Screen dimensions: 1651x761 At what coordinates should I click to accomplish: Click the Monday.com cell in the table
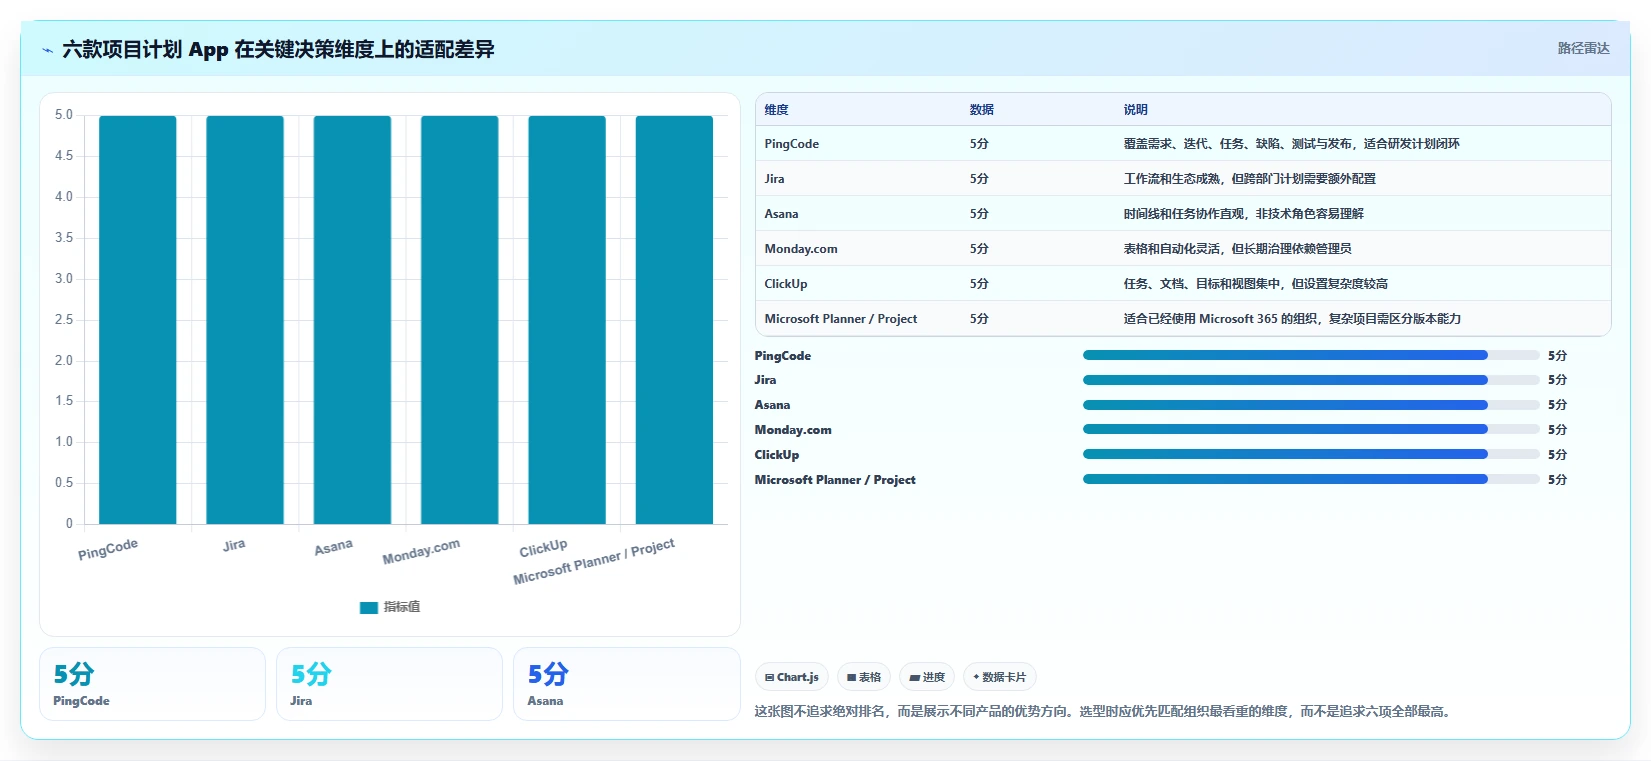coord(801,249)
